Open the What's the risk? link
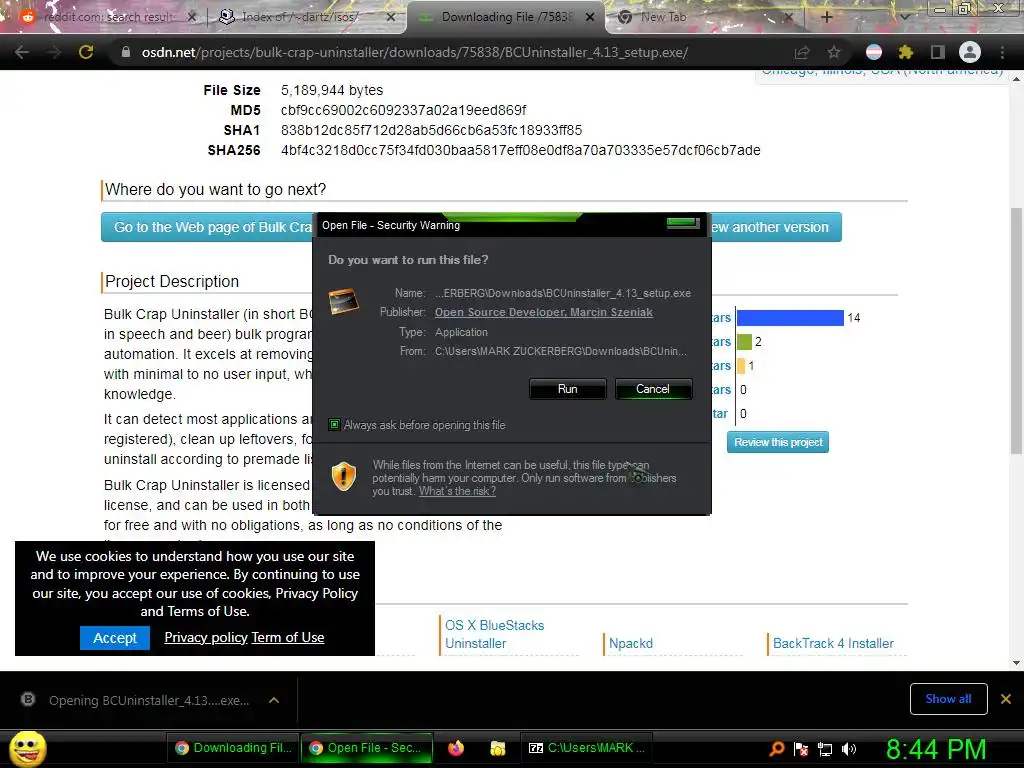Screen dimensions: 1024x768 457,491
